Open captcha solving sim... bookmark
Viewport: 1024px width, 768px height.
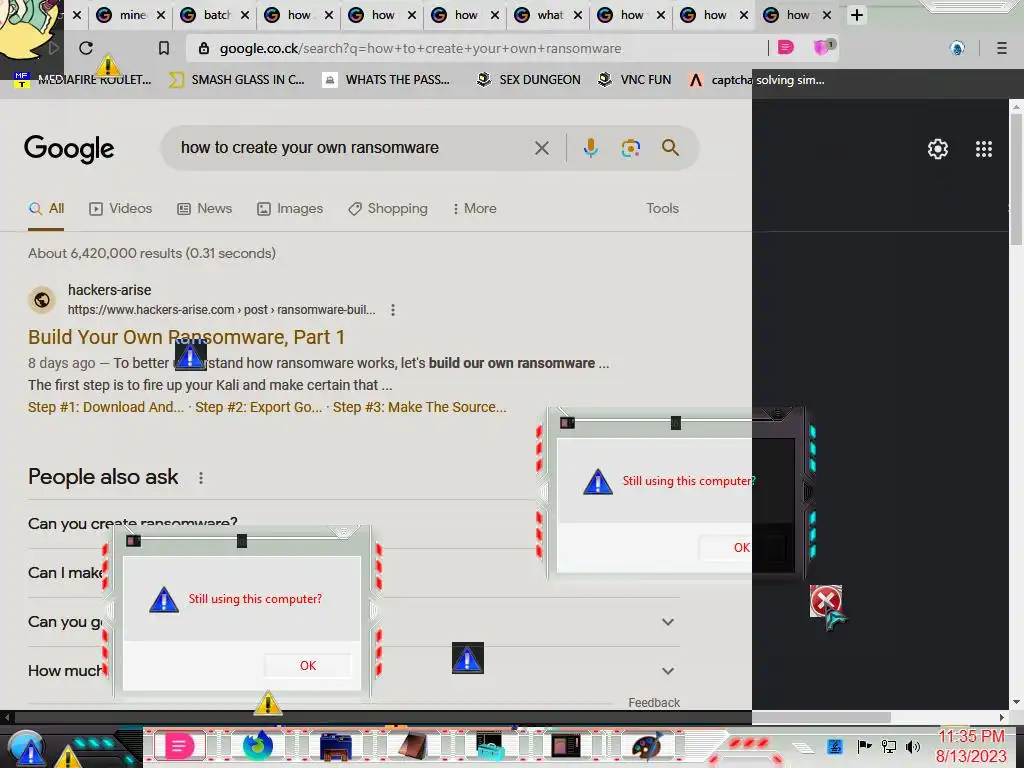757,80
